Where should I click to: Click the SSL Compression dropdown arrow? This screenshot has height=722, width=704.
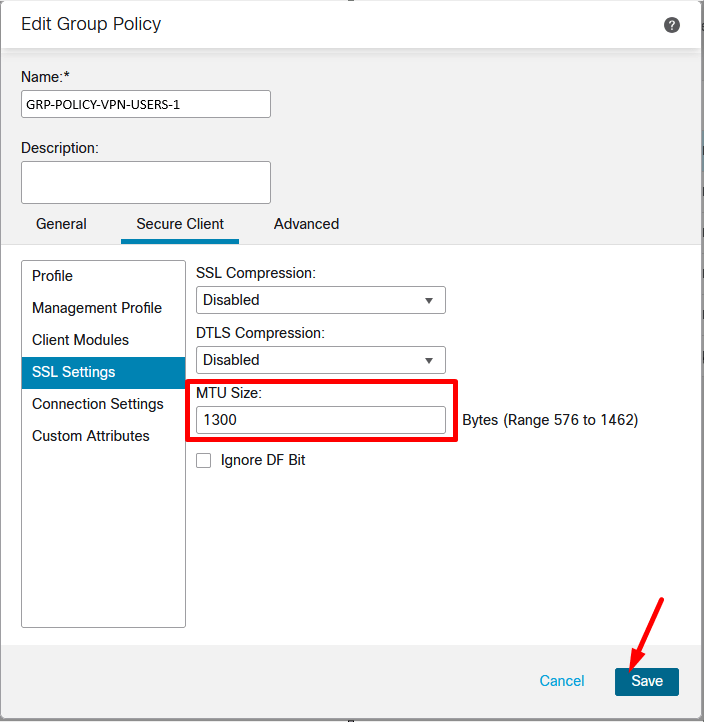(429, 300)
